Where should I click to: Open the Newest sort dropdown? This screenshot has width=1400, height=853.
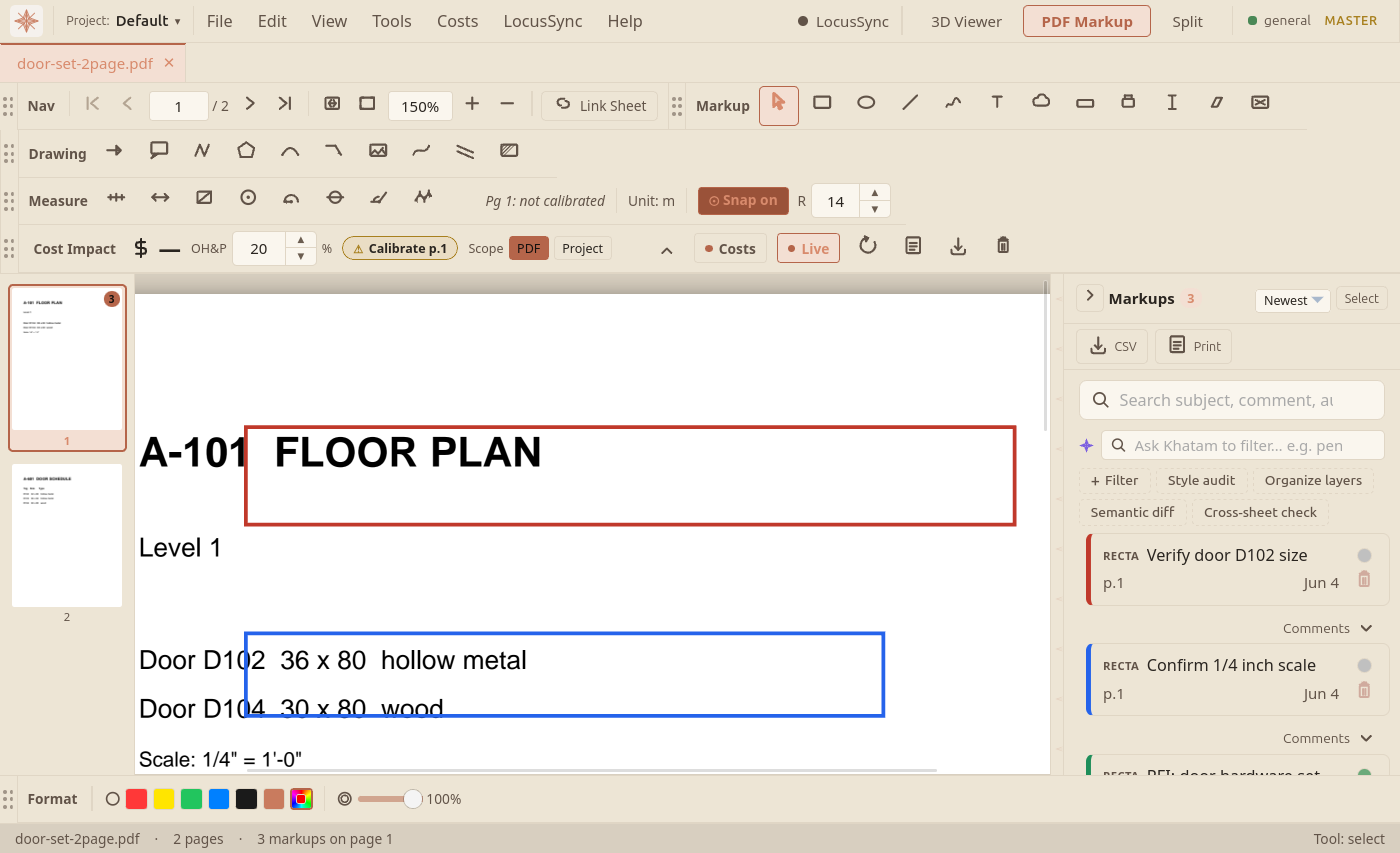1293,300
